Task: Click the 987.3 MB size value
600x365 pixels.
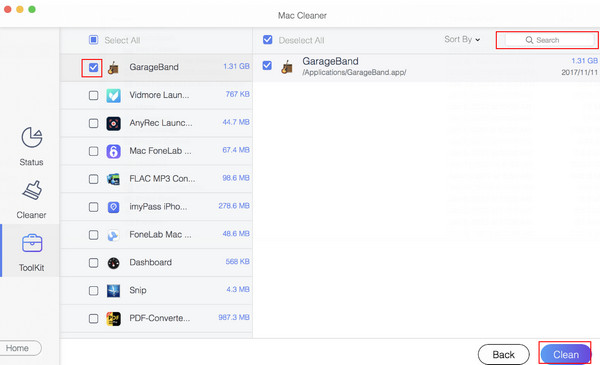Action: click(234, 317)
